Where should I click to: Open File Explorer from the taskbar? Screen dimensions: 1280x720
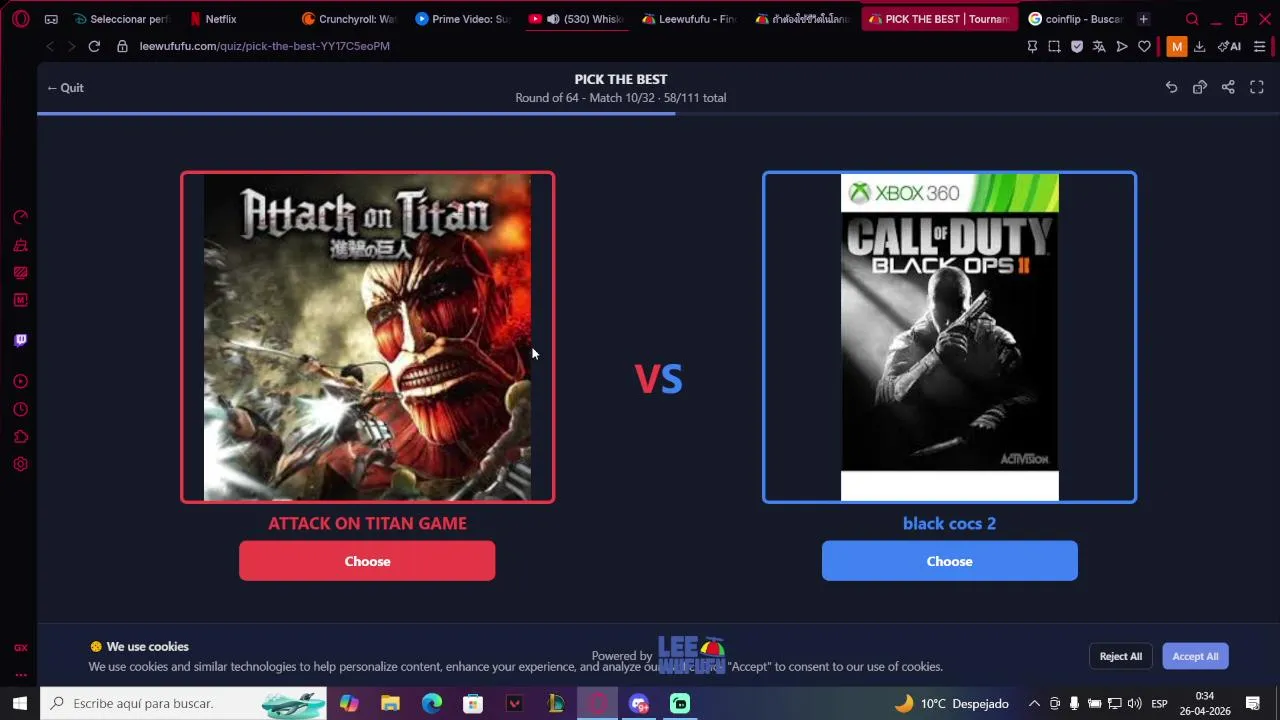(x=390, y=703)
